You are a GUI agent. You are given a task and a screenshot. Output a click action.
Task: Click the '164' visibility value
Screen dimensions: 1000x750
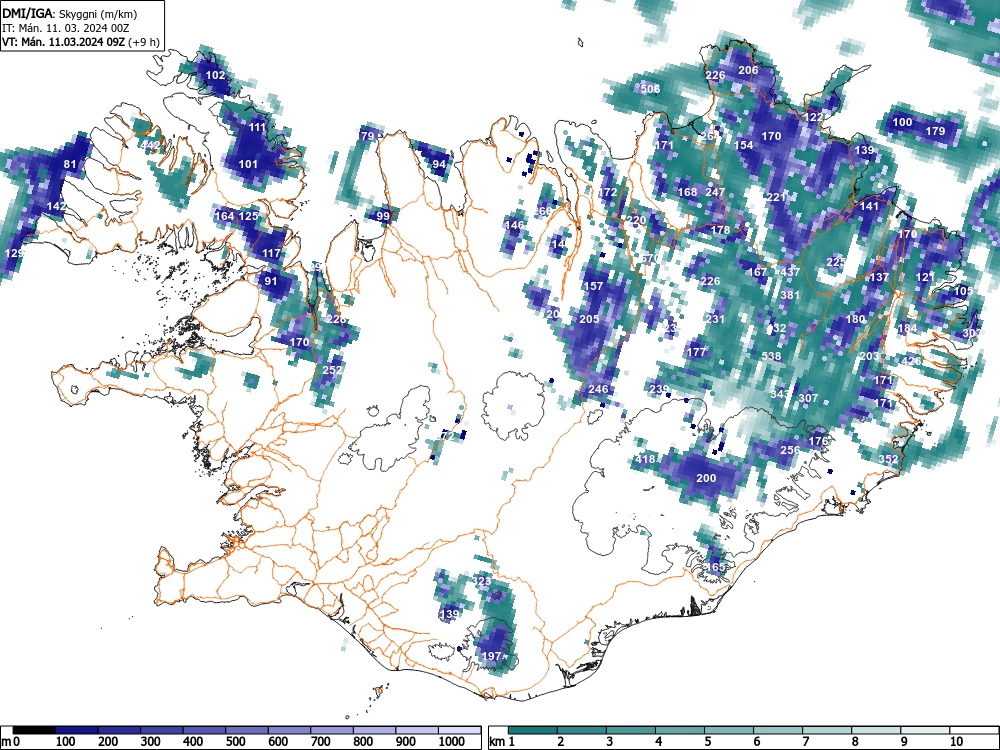(224, 216)
